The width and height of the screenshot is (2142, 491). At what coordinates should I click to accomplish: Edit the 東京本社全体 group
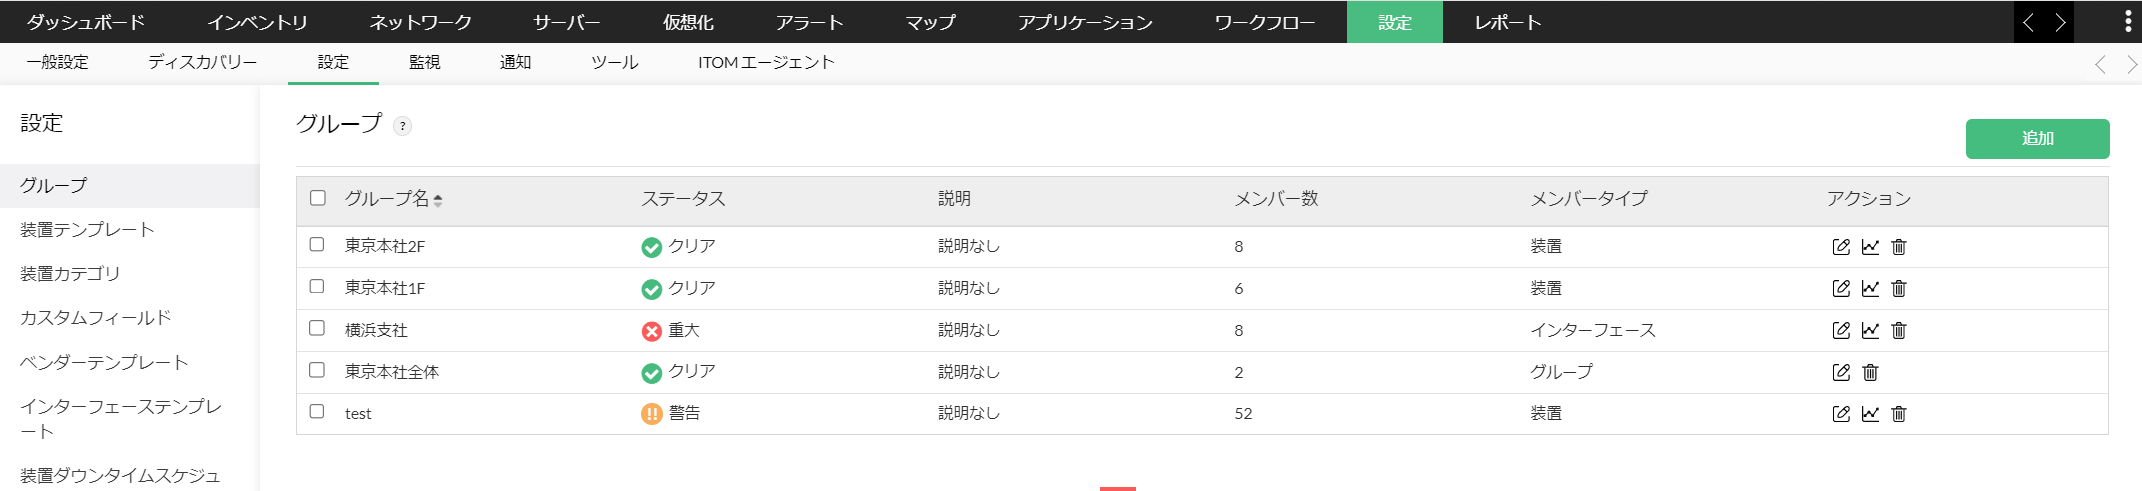[1841, 373]
